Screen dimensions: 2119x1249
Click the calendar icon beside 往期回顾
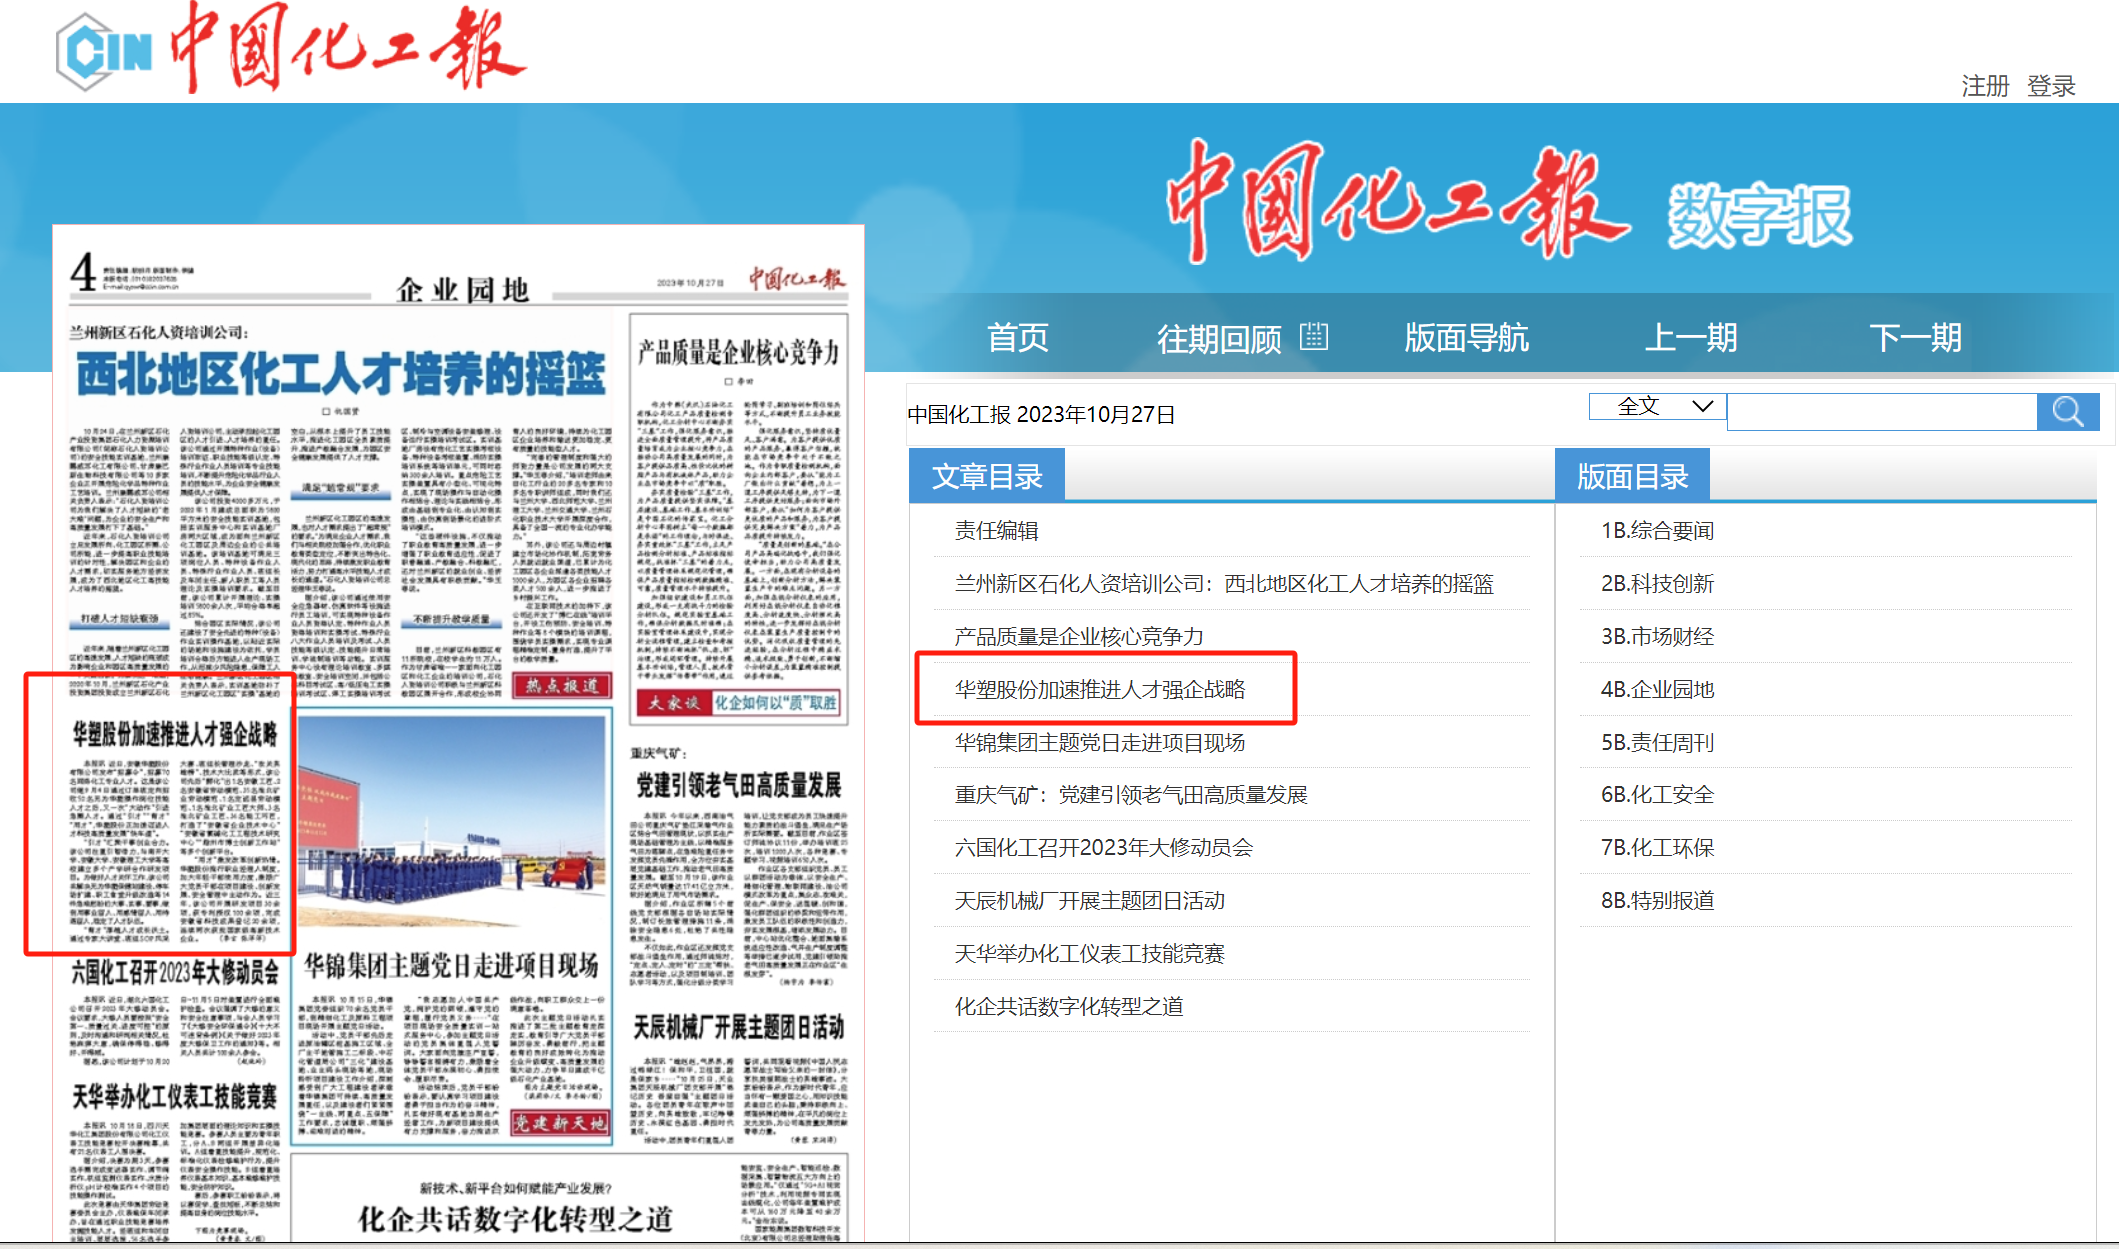(1313, 337)
